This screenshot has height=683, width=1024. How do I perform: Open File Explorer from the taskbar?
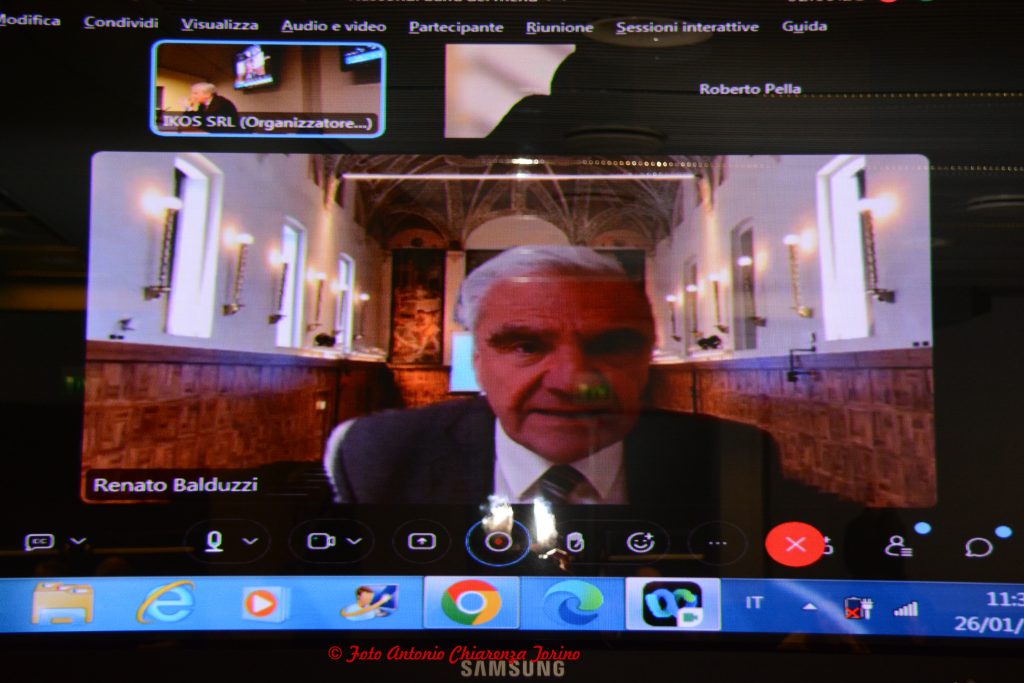click(x=62, y=603)
